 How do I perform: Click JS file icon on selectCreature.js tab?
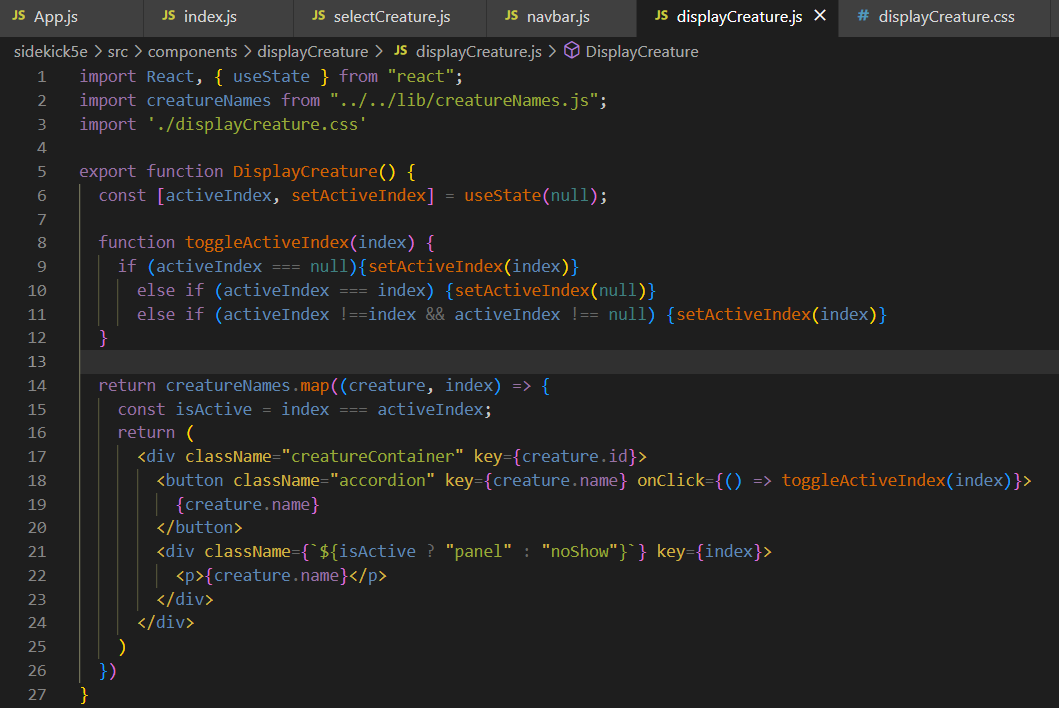click(319, 16)
